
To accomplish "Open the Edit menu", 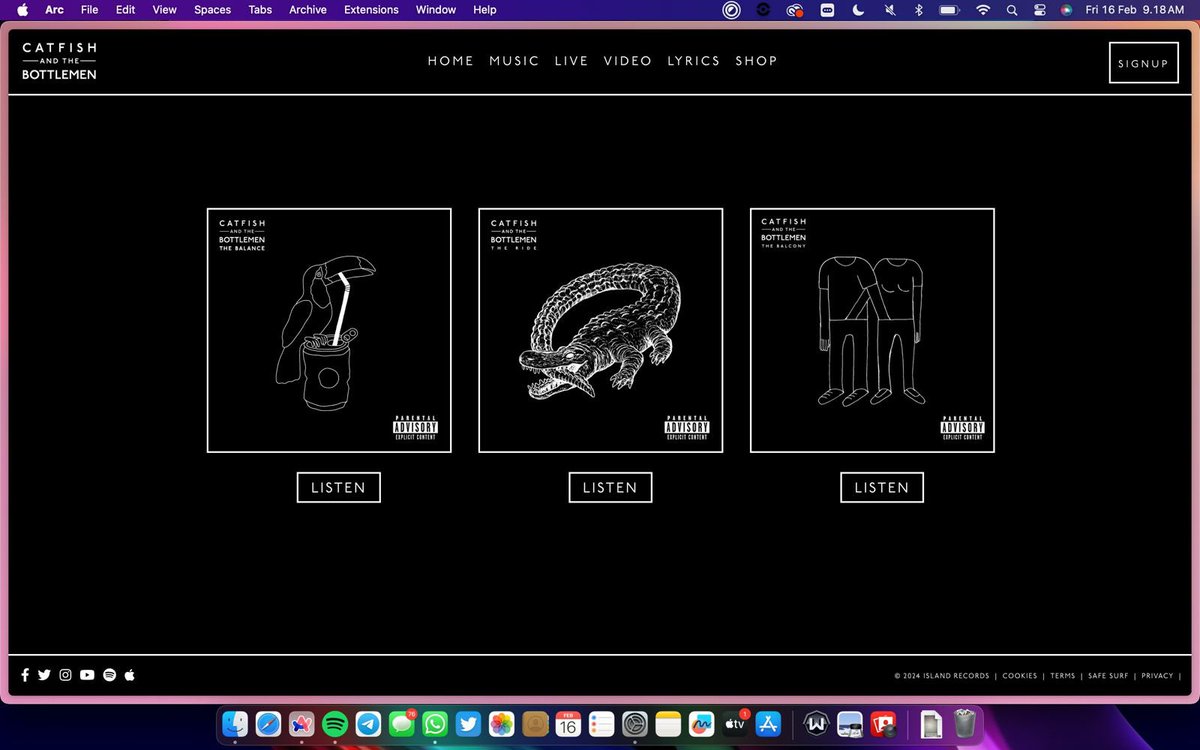I will pyautogui.click(x=125, y=10).
